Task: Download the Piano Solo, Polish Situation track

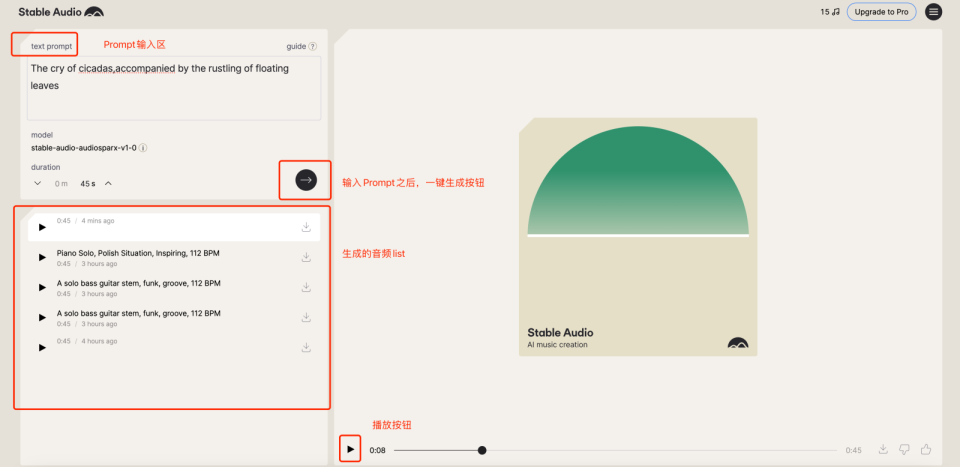Action: coord(306,257)
